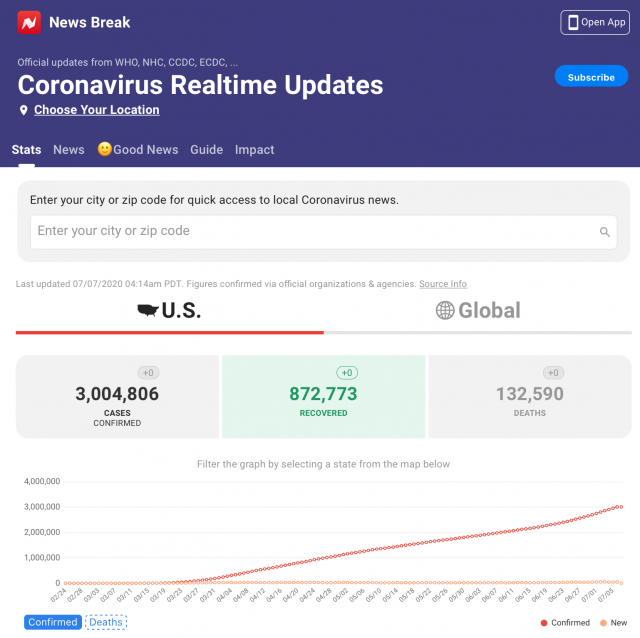Viewport: 640px width, 638px height.
Task: Click the News Break logo icon
Action: [x=29, y=22]
